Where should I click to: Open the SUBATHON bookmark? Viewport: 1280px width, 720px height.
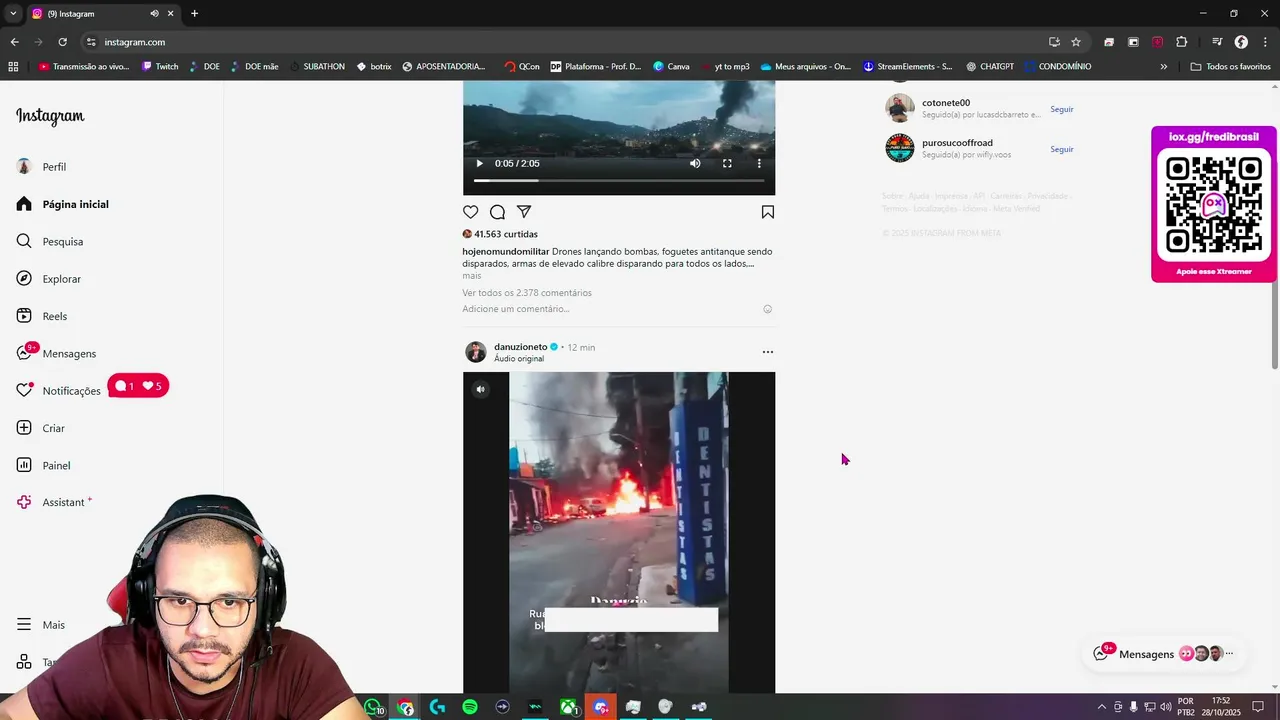click(318, 67)
